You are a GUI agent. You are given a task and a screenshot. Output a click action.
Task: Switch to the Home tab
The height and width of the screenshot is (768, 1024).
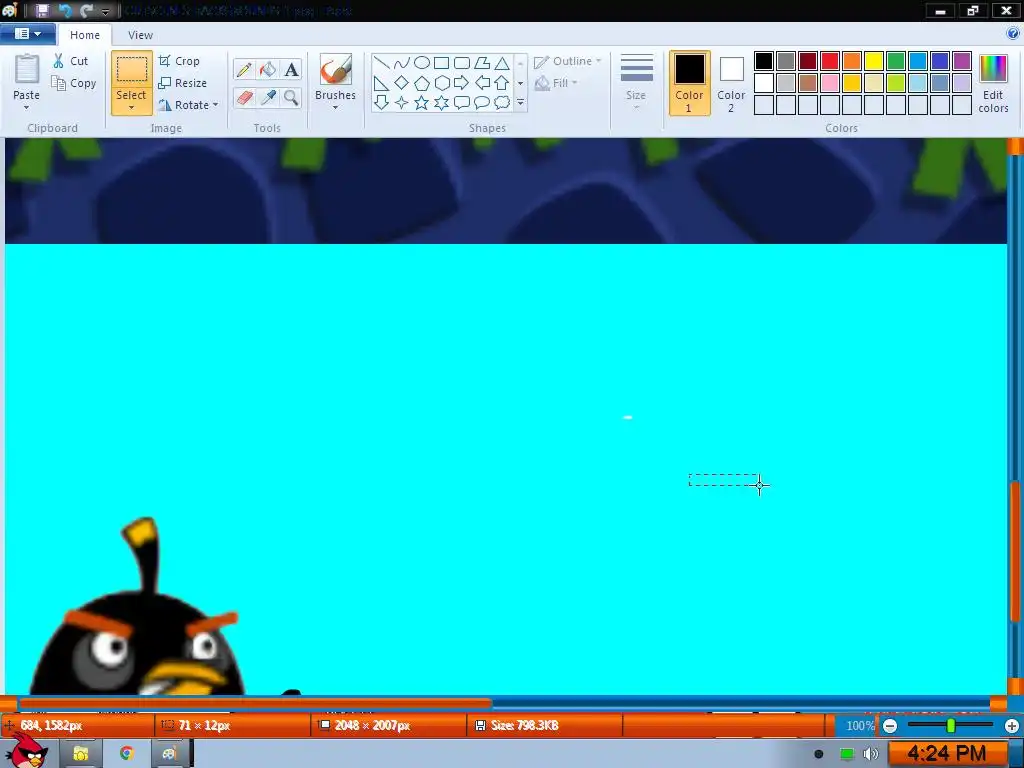tap(85, 35)
